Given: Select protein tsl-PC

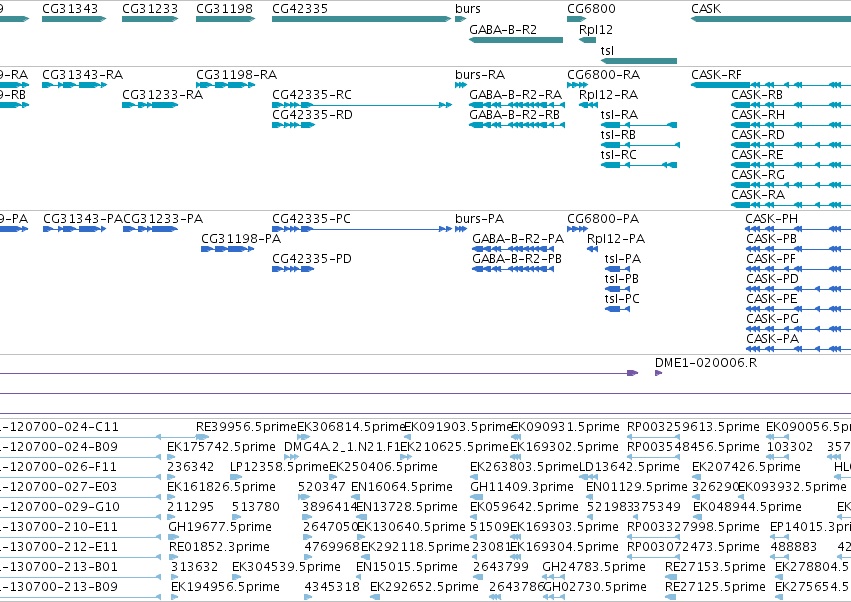Looking at the screenshot, I should click(617, 309).
